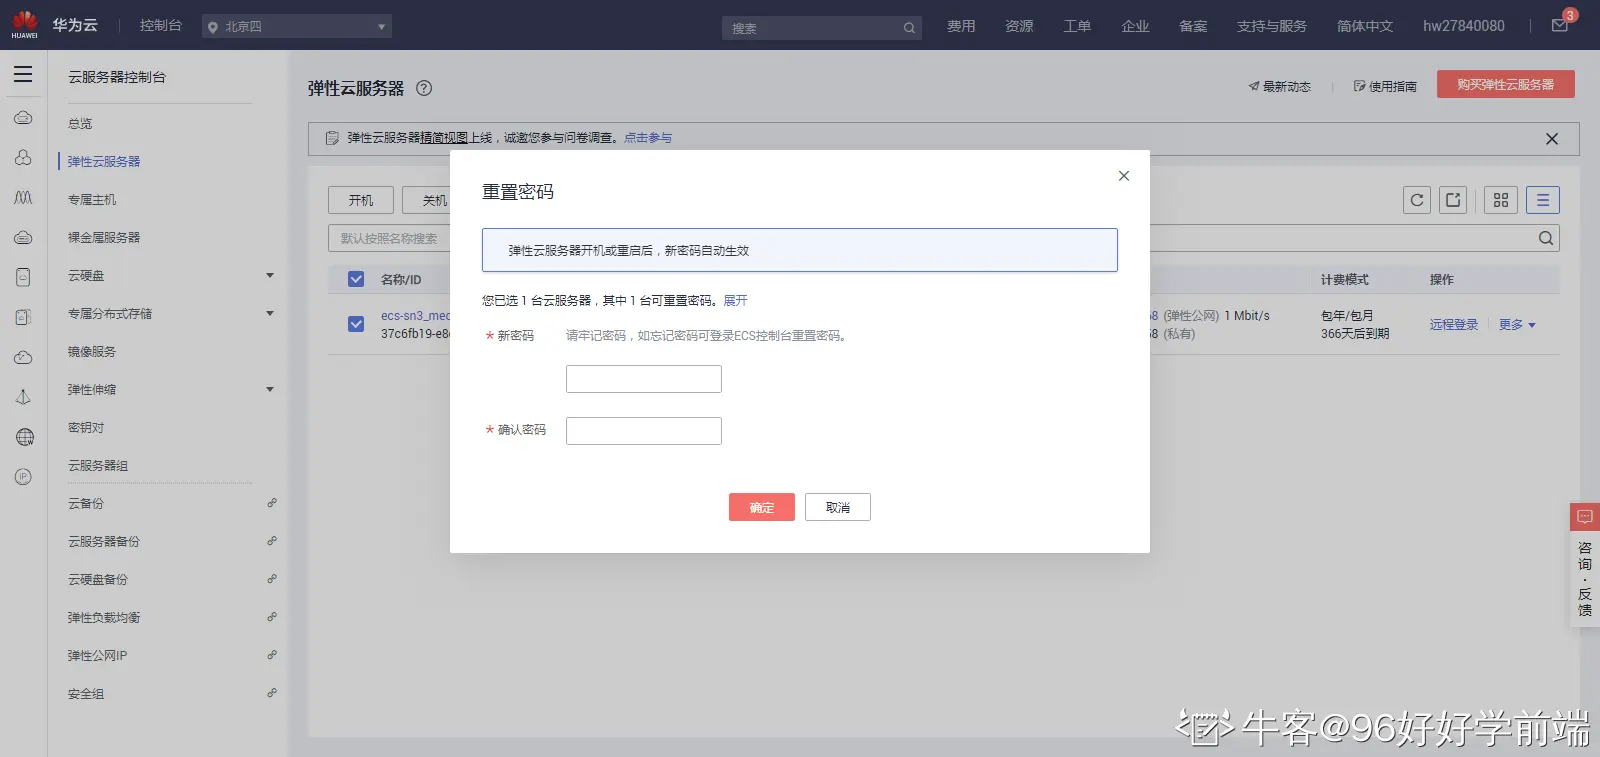
Task: Click the 开机 button
Action: coord(361,200)
